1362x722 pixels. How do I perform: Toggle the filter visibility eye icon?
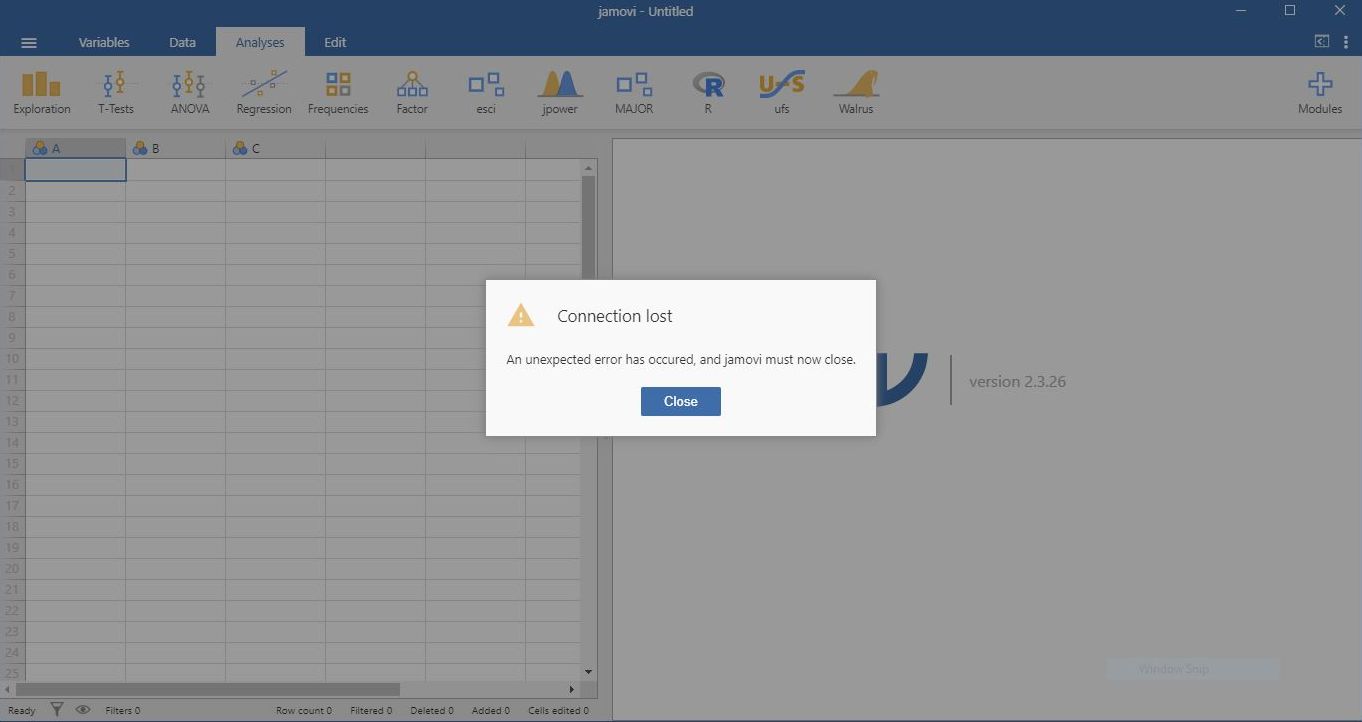(x=83, y=710)
